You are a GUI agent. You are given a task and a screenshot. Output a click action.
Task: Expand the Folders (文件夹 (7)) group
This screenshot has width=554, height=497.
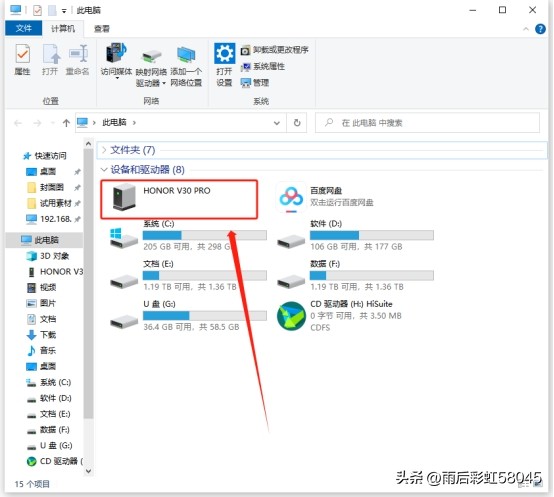tap(104, 150)
